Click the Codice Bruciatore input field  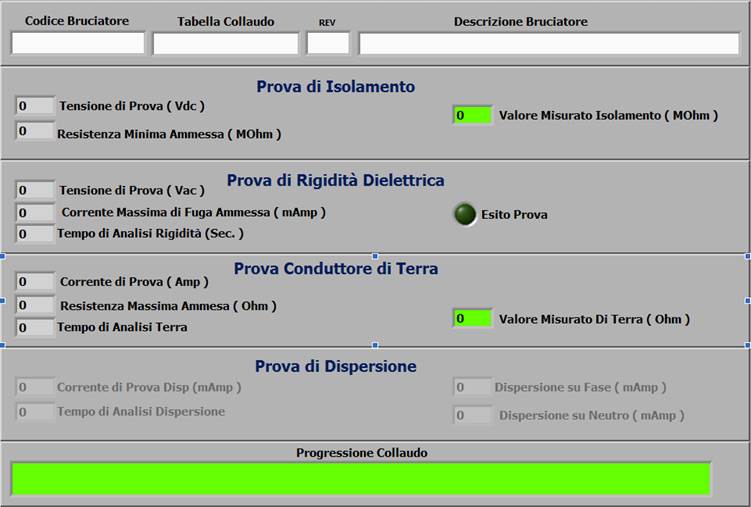coord(78,43)
